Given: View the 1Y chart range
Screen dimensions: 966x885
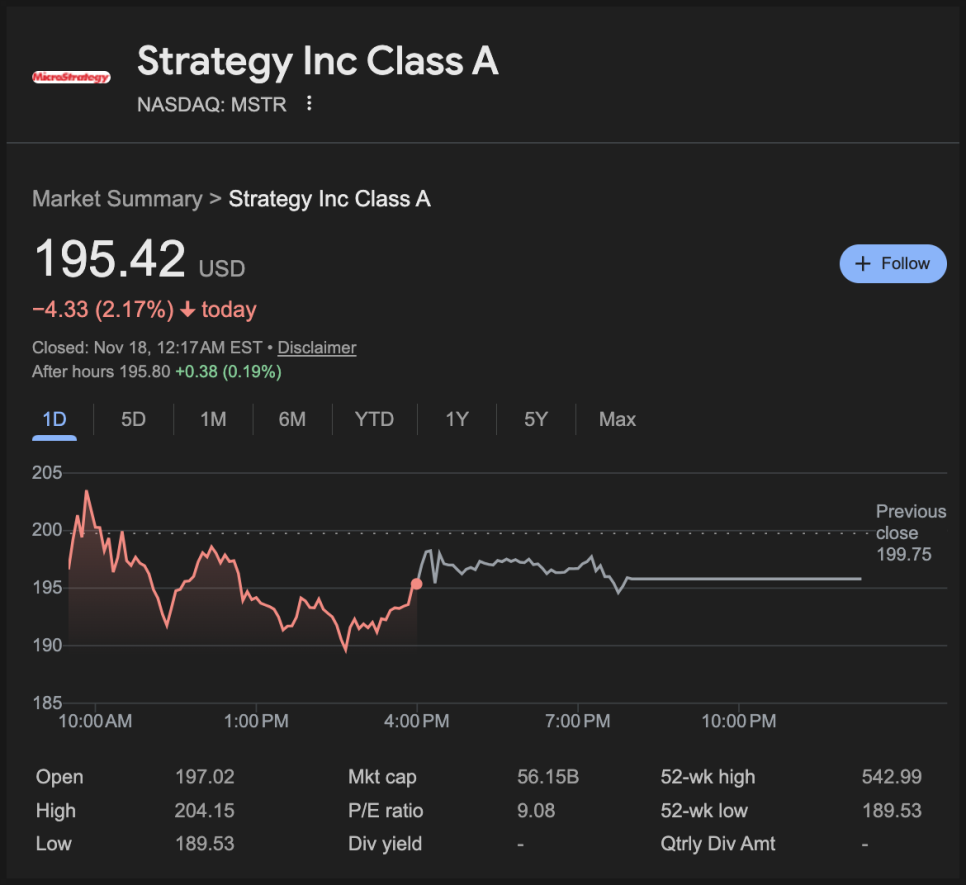Looking at the screenshot, I should pos(456,419).
